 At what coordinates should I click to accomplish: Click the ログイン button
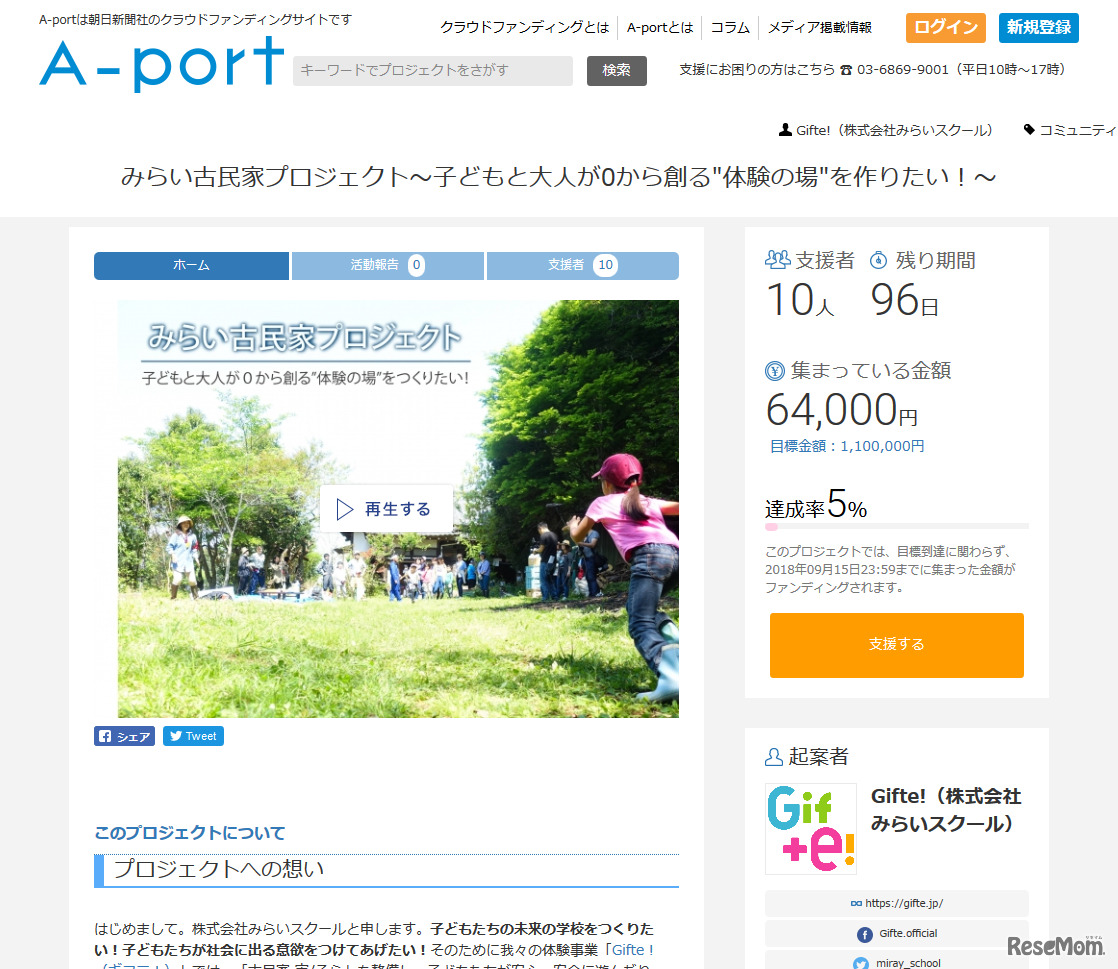[x=945, y=28]
